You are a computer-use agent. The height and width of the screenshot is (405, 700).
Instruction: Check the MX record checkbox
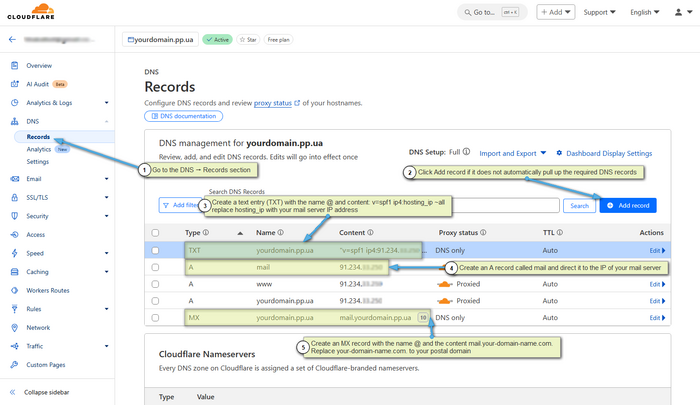tap(155, 318)
